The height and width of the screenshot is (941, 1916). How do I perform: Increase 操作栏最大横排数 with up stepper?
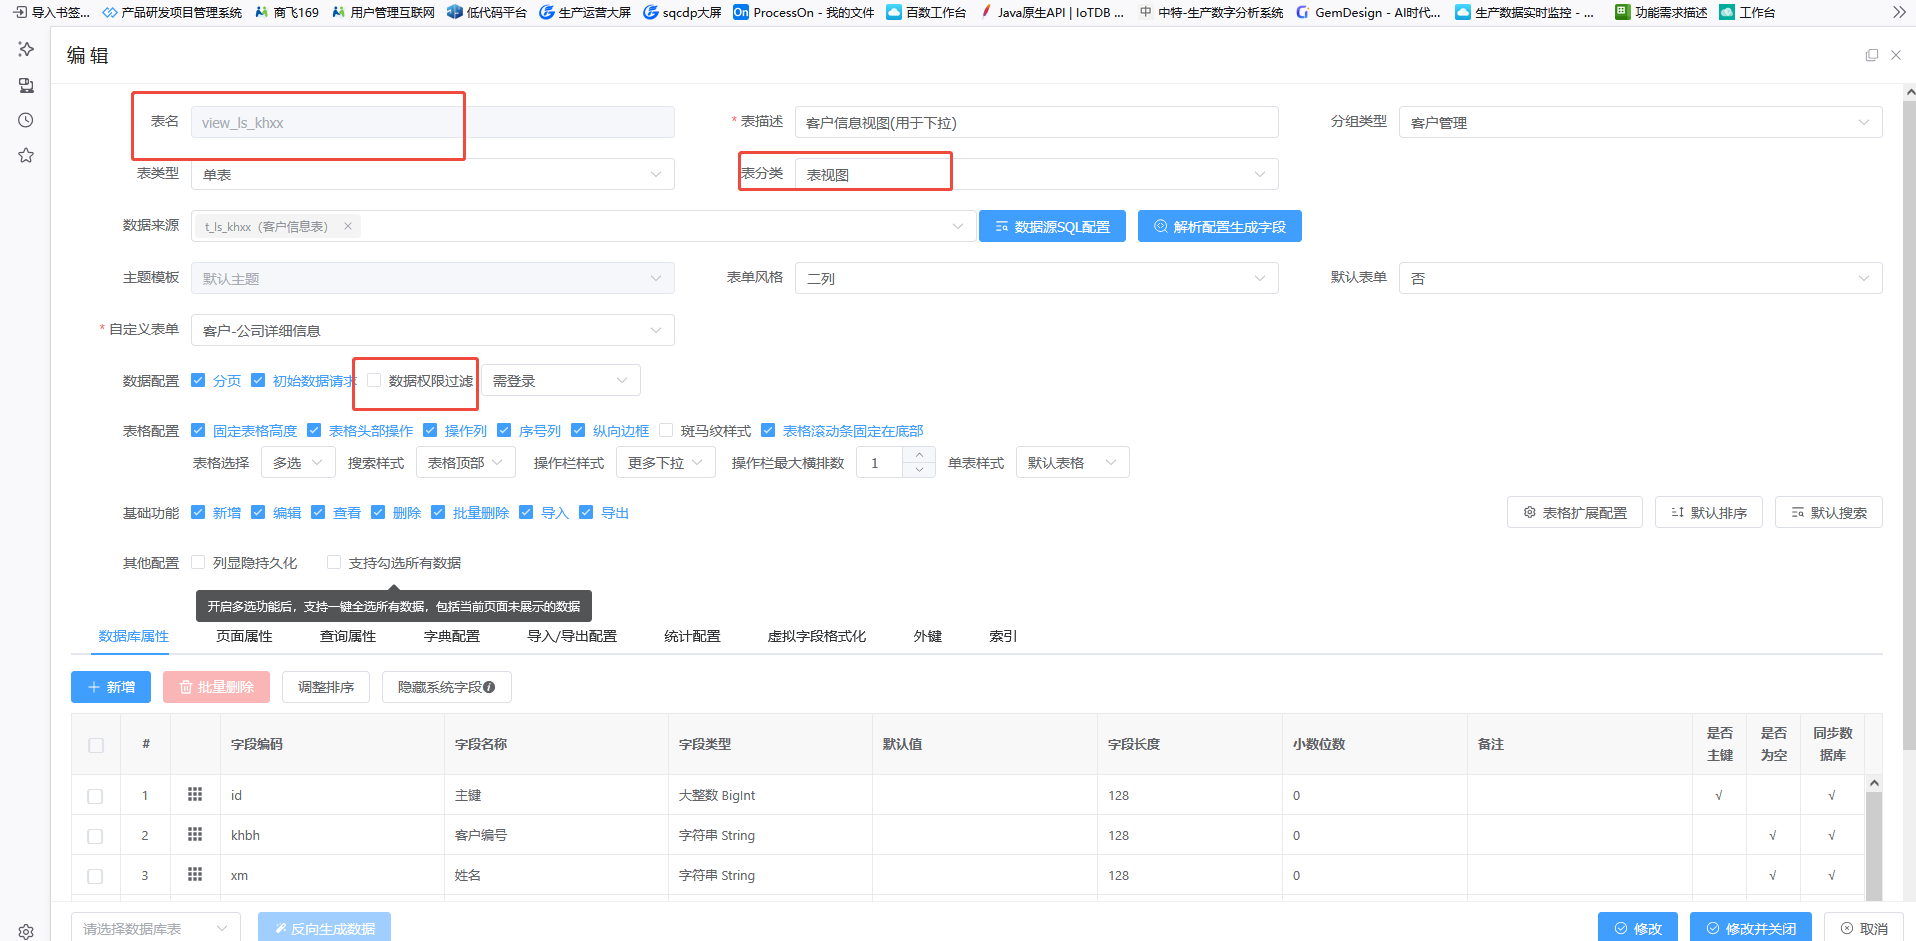coord(919,455)
